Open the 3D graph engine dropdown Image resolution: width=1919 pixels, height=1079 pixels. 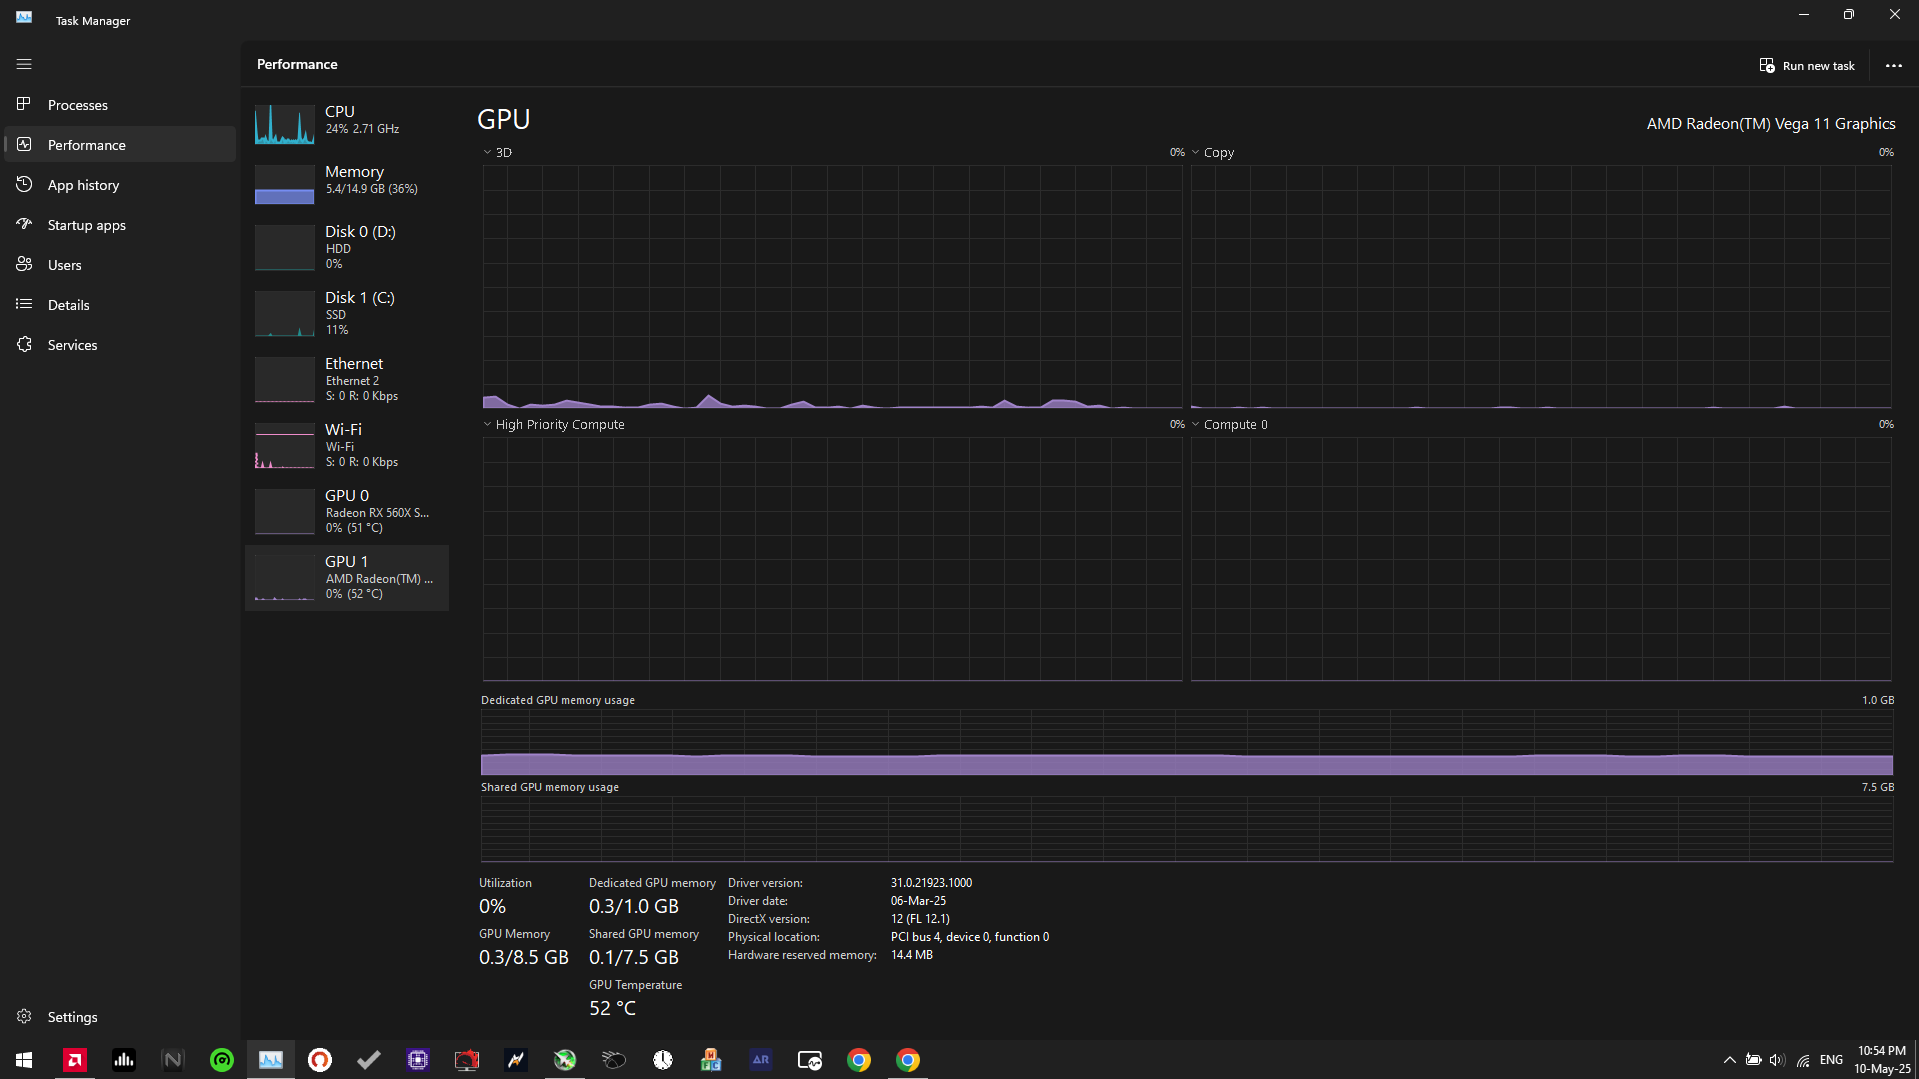[x=497, y=153]
